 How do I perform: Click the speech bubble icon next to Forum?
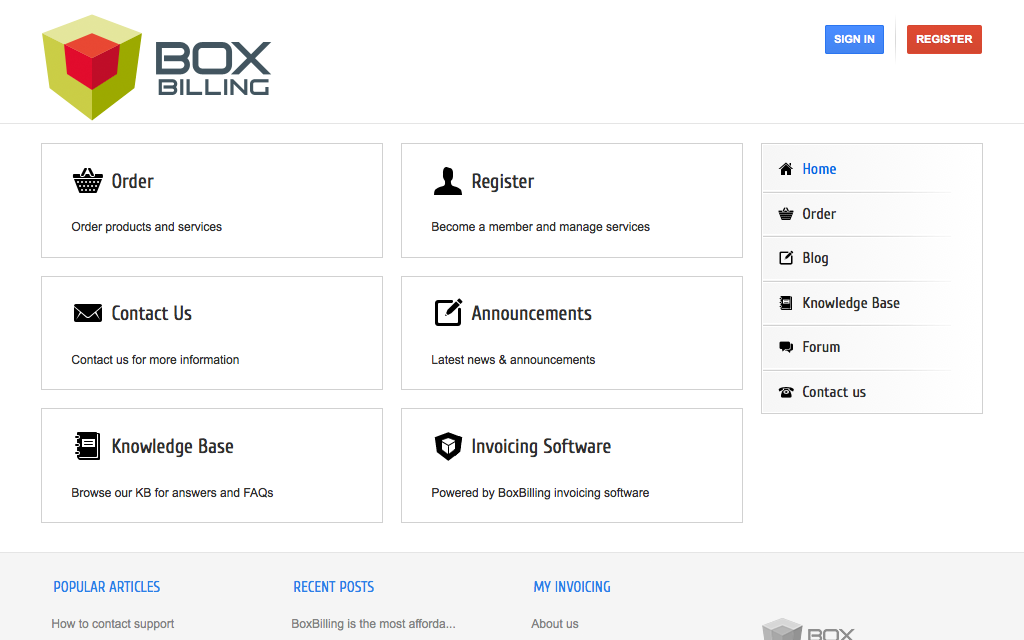[x=785, y=347]
